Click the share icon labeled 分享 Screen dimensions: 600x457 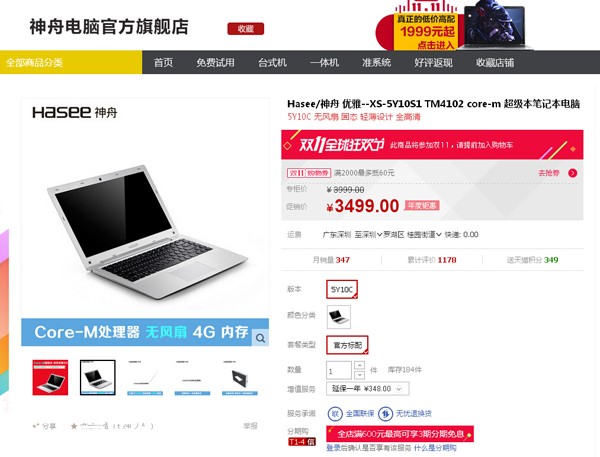click(x=36, y=426)
